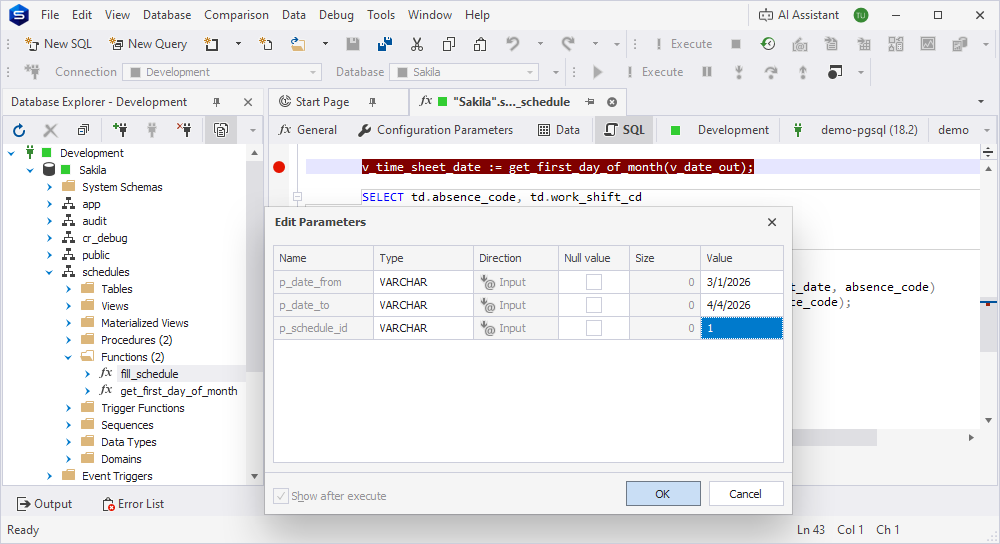Open the AI Assistant

coord(798,15)
